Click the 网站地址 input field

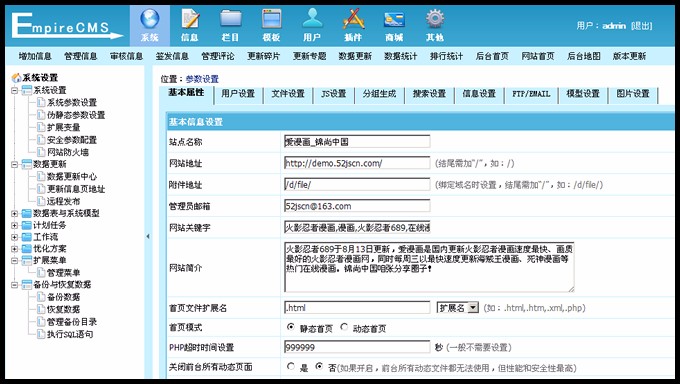click(x=357, y=163)
